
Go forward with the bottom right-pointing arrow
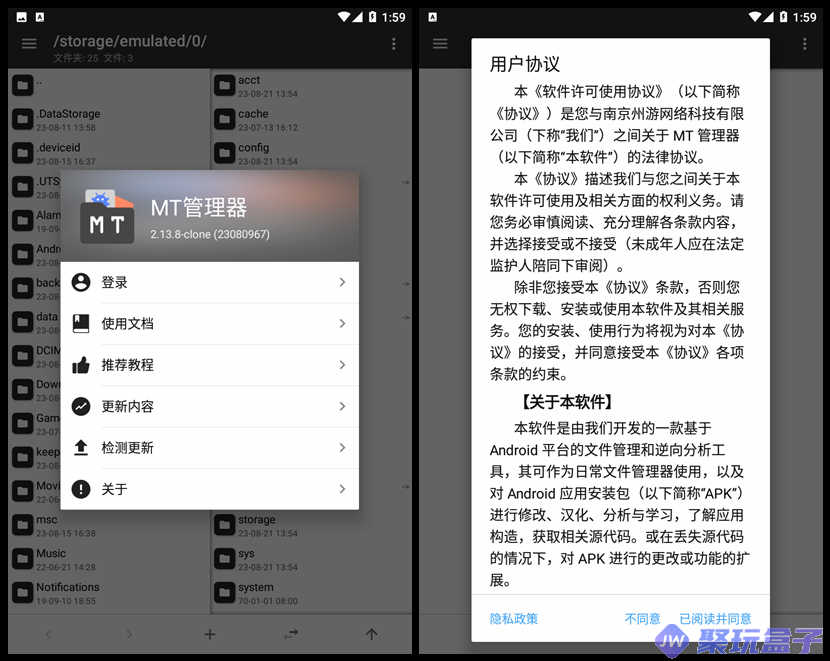(129, 634)
